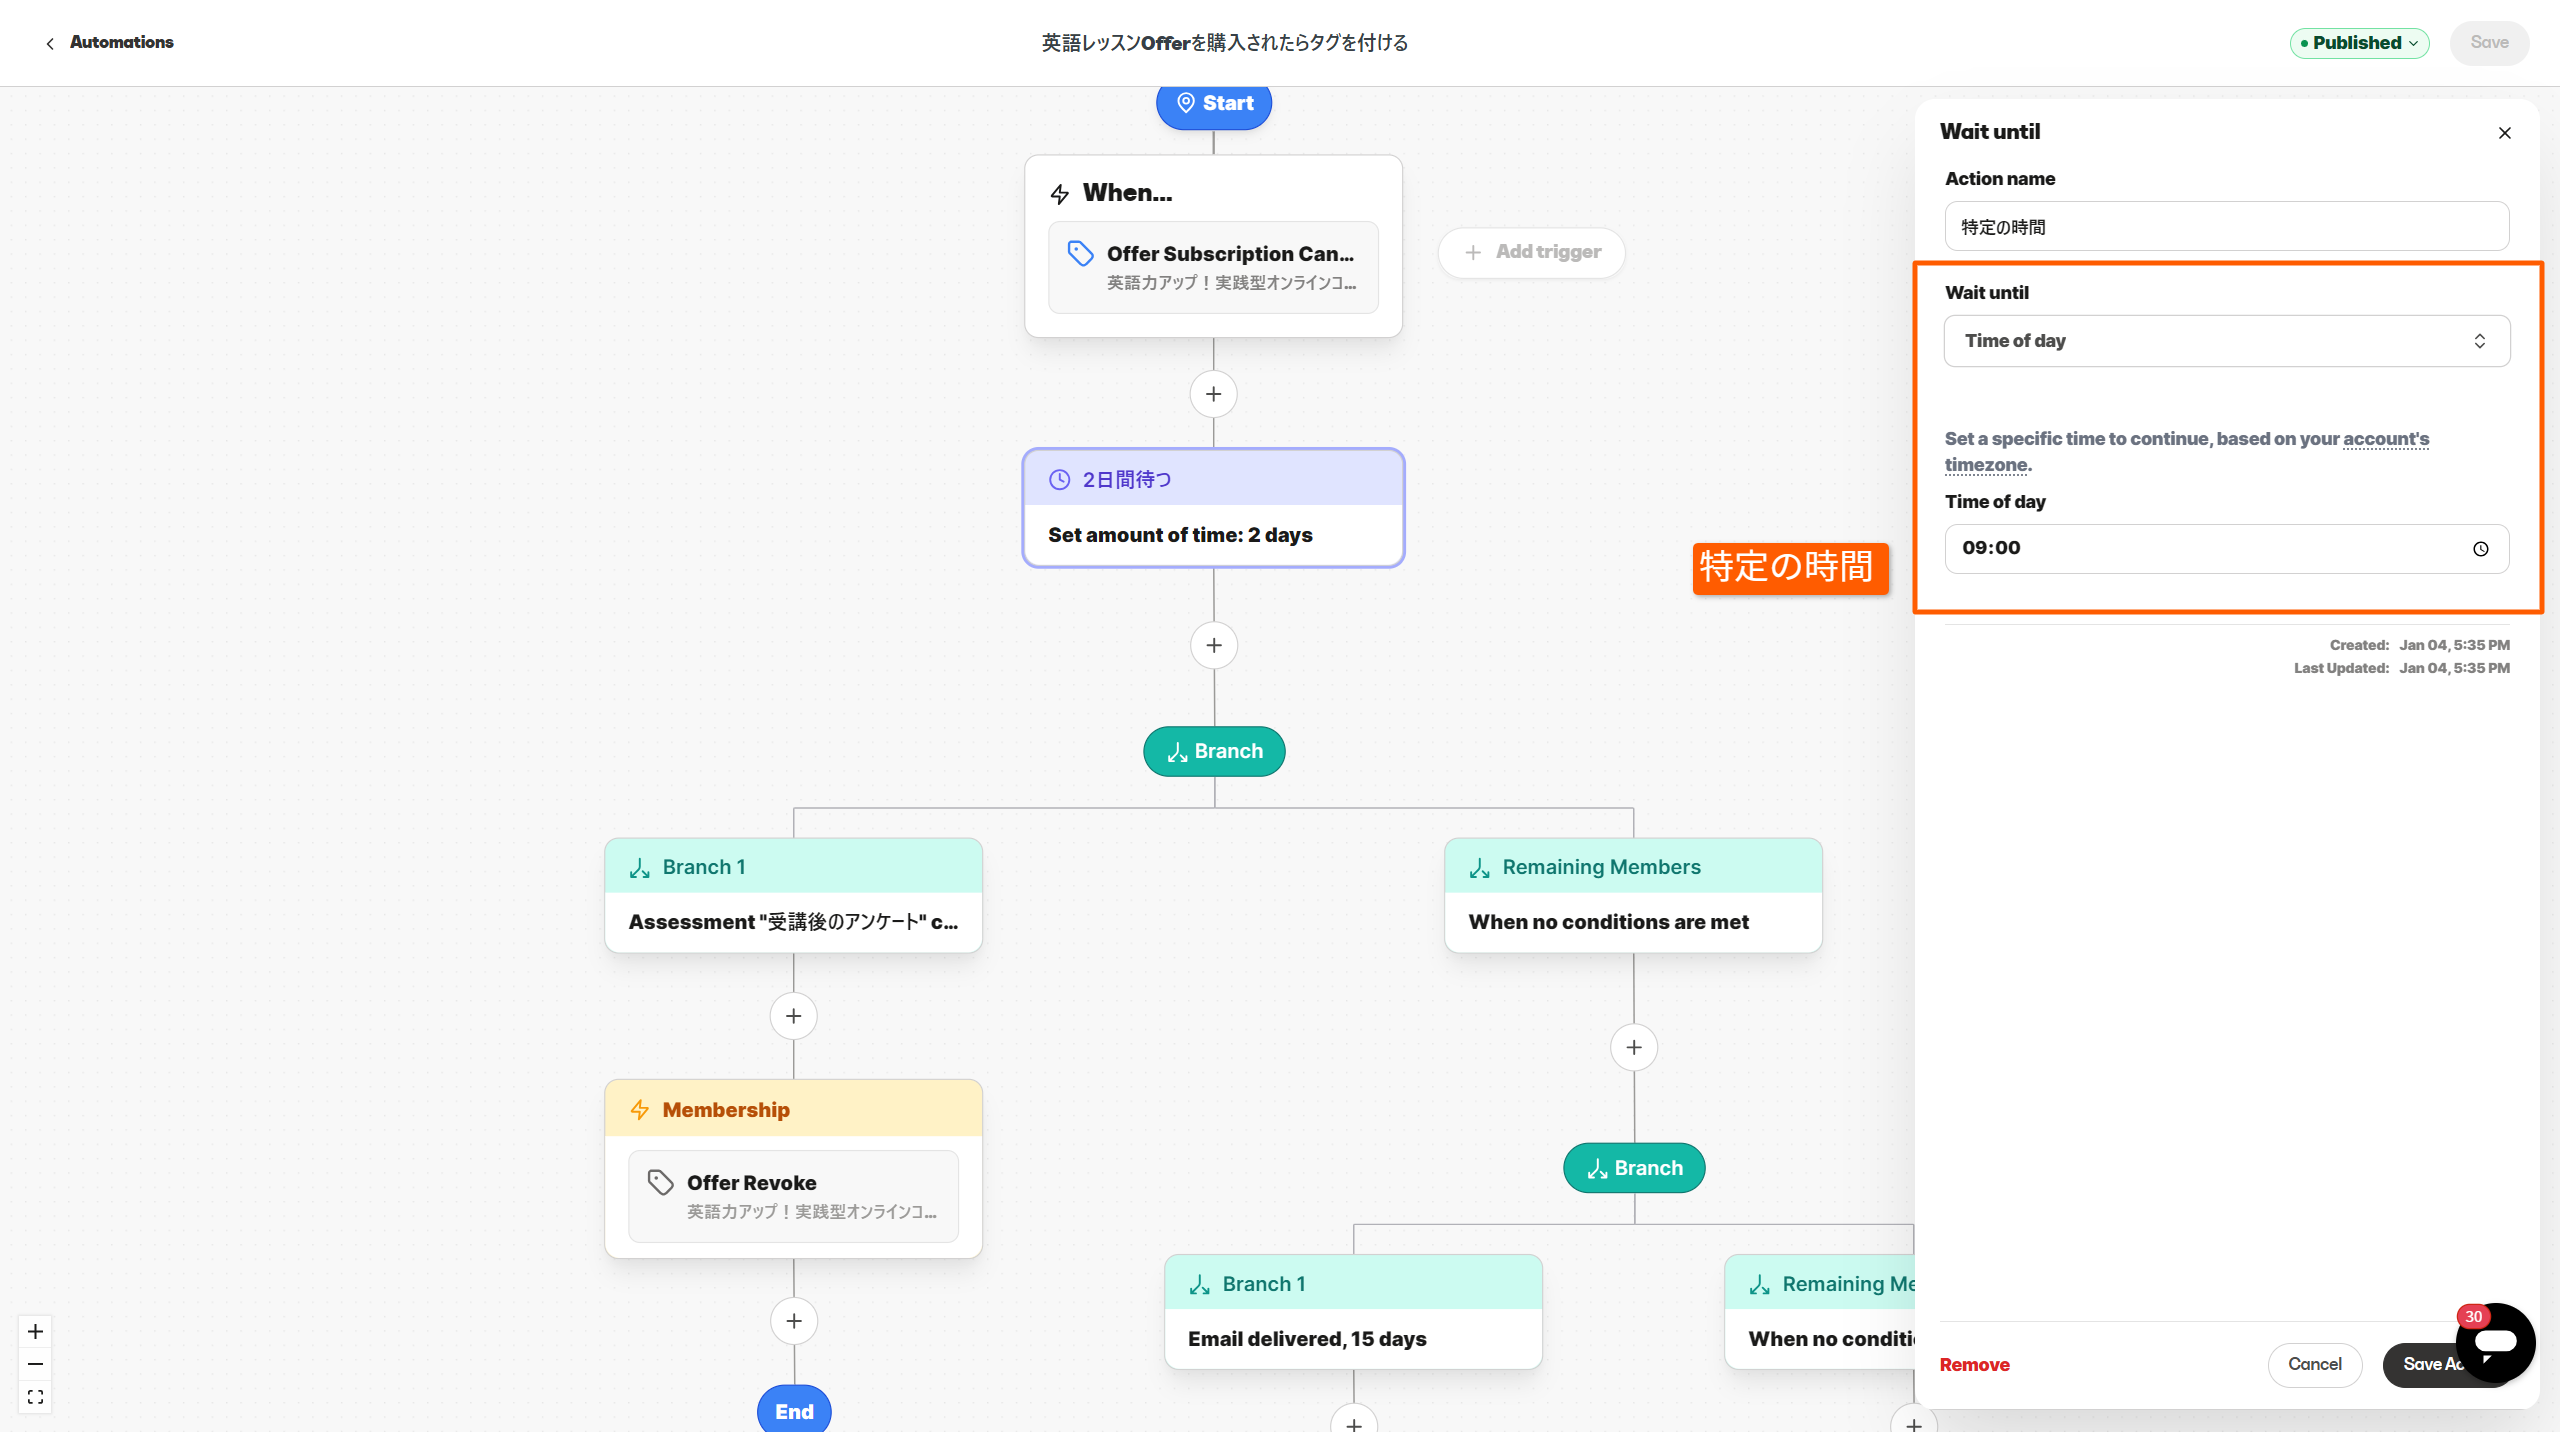
Task: Open the account's timezone link
Action: (2385, 439)
